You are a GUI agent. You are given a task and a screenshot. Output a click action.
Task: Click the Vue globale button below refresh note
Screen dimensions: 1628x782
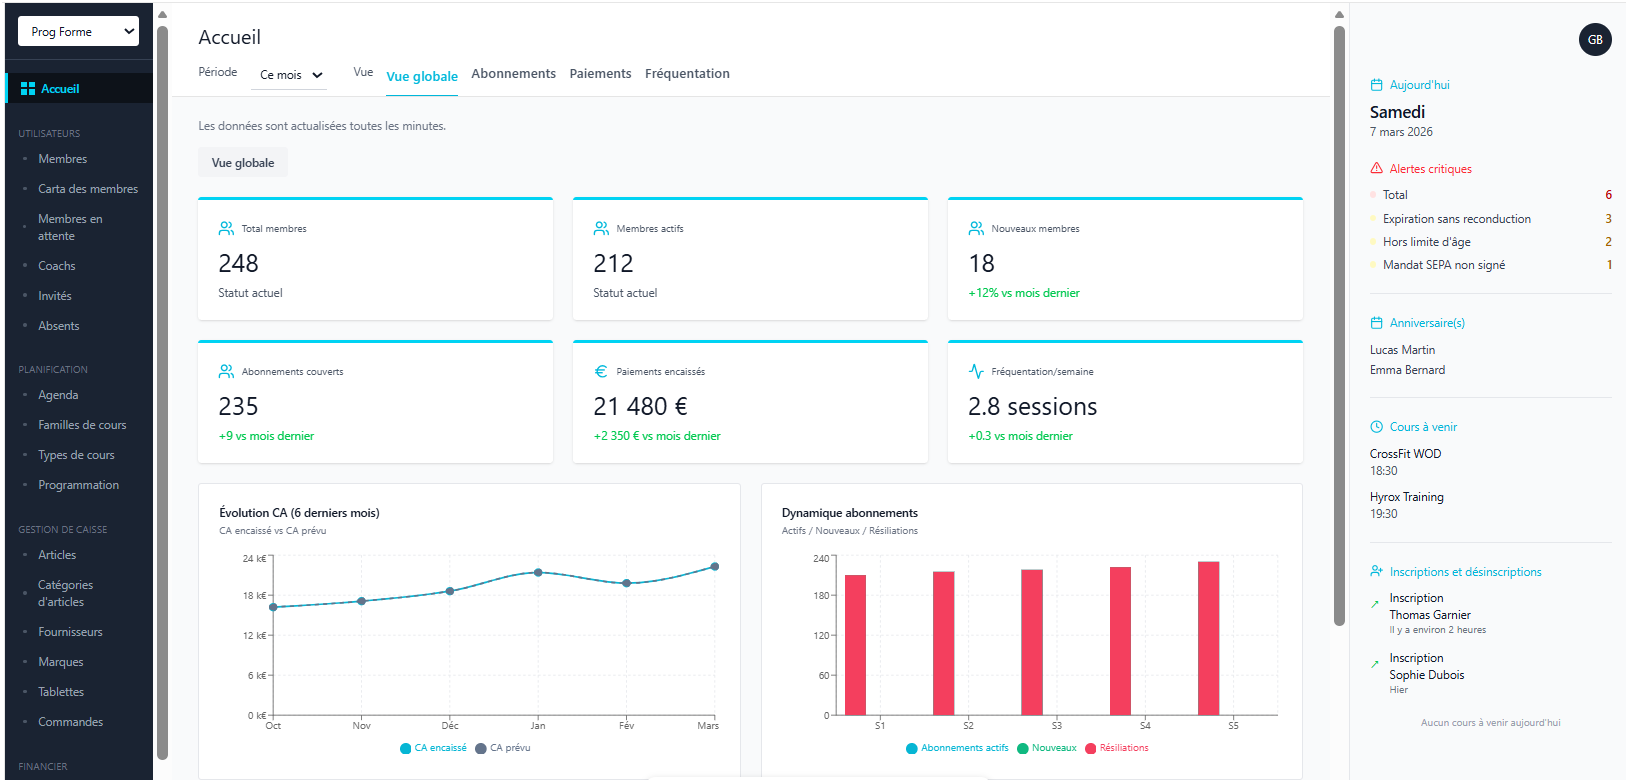click(243, 163)
